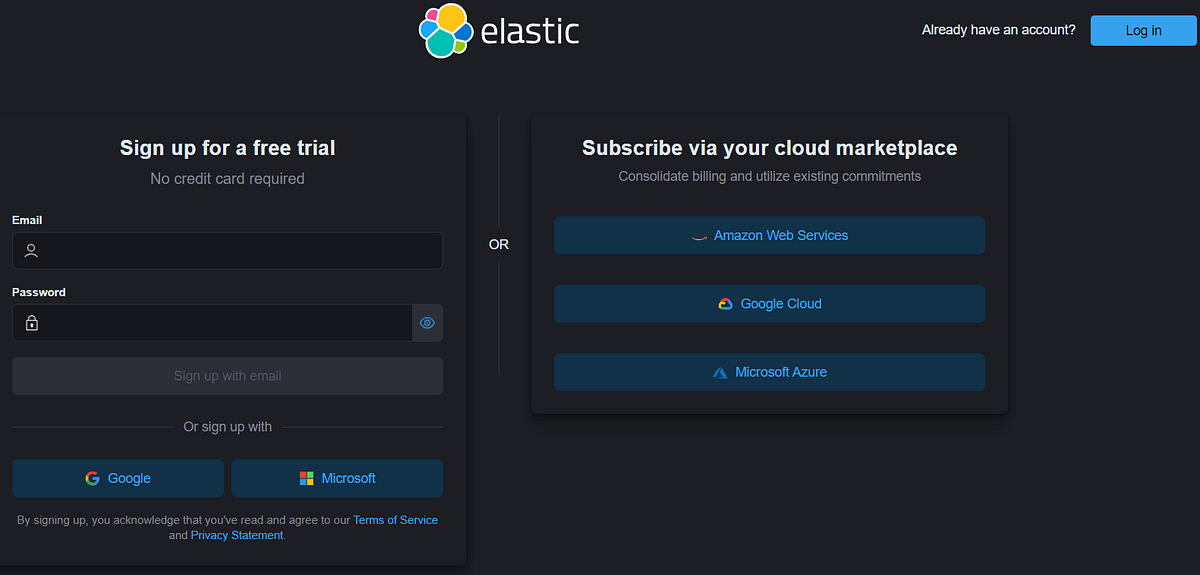Open the Terms of Service link

(395, 520)
